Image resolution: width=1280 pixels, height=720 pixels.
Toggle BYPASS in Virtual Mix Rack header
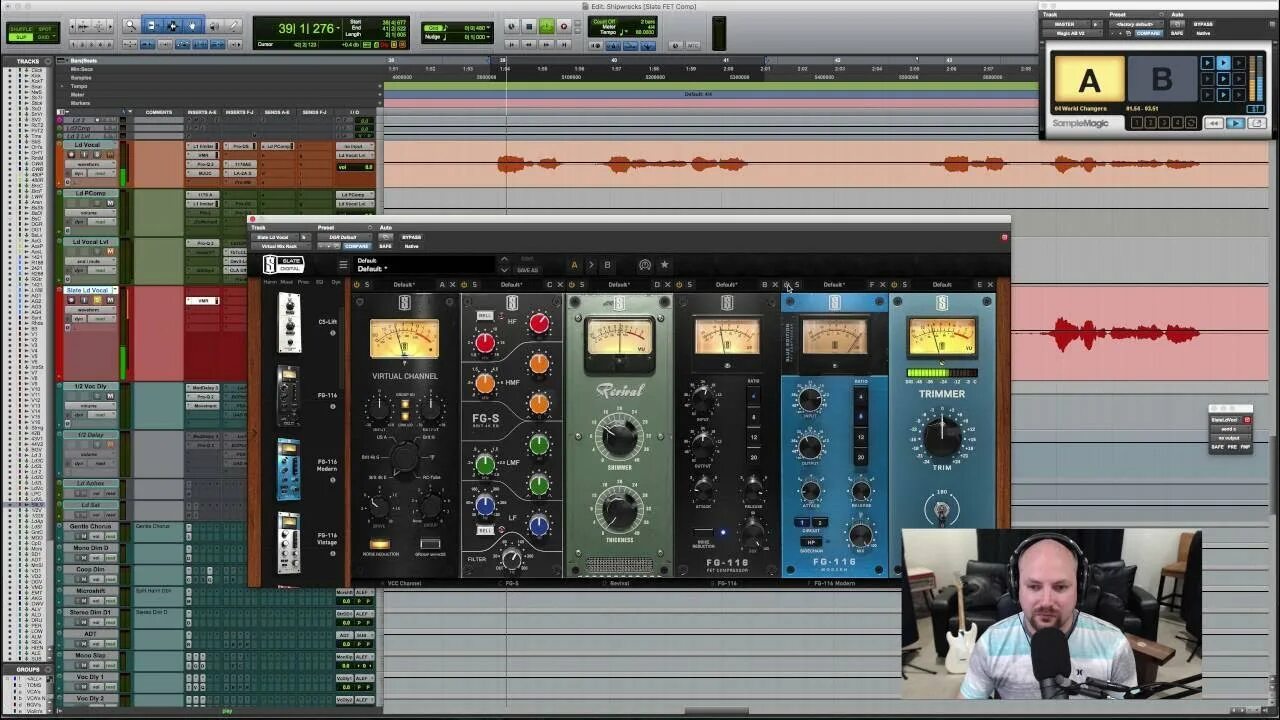tap(411, 237)
